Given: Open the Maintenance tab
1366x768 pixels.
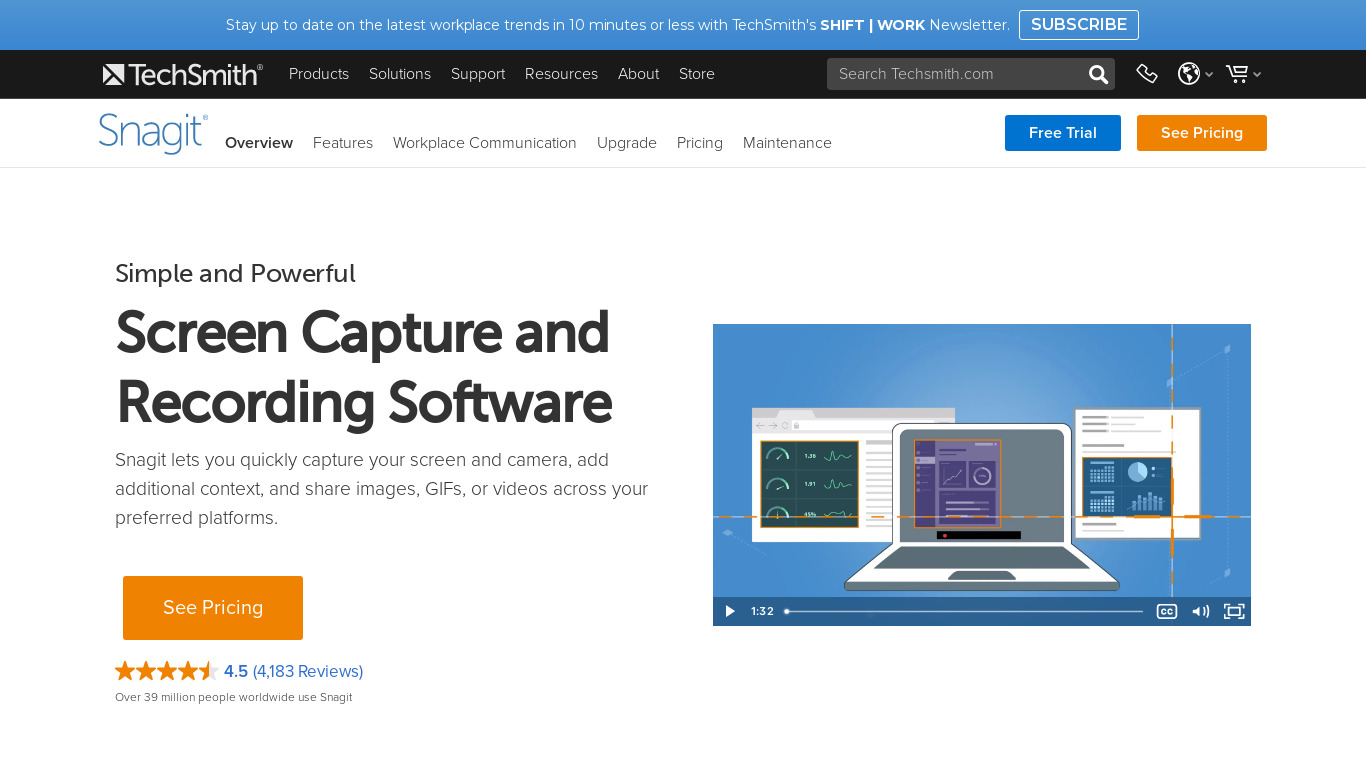Looking at the screenshot, I should (787, 143).
